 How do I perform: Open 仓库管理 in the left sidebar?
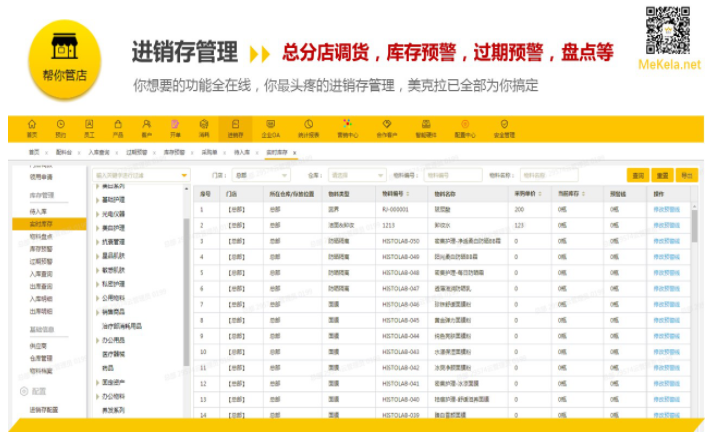(x=41, y=358)
